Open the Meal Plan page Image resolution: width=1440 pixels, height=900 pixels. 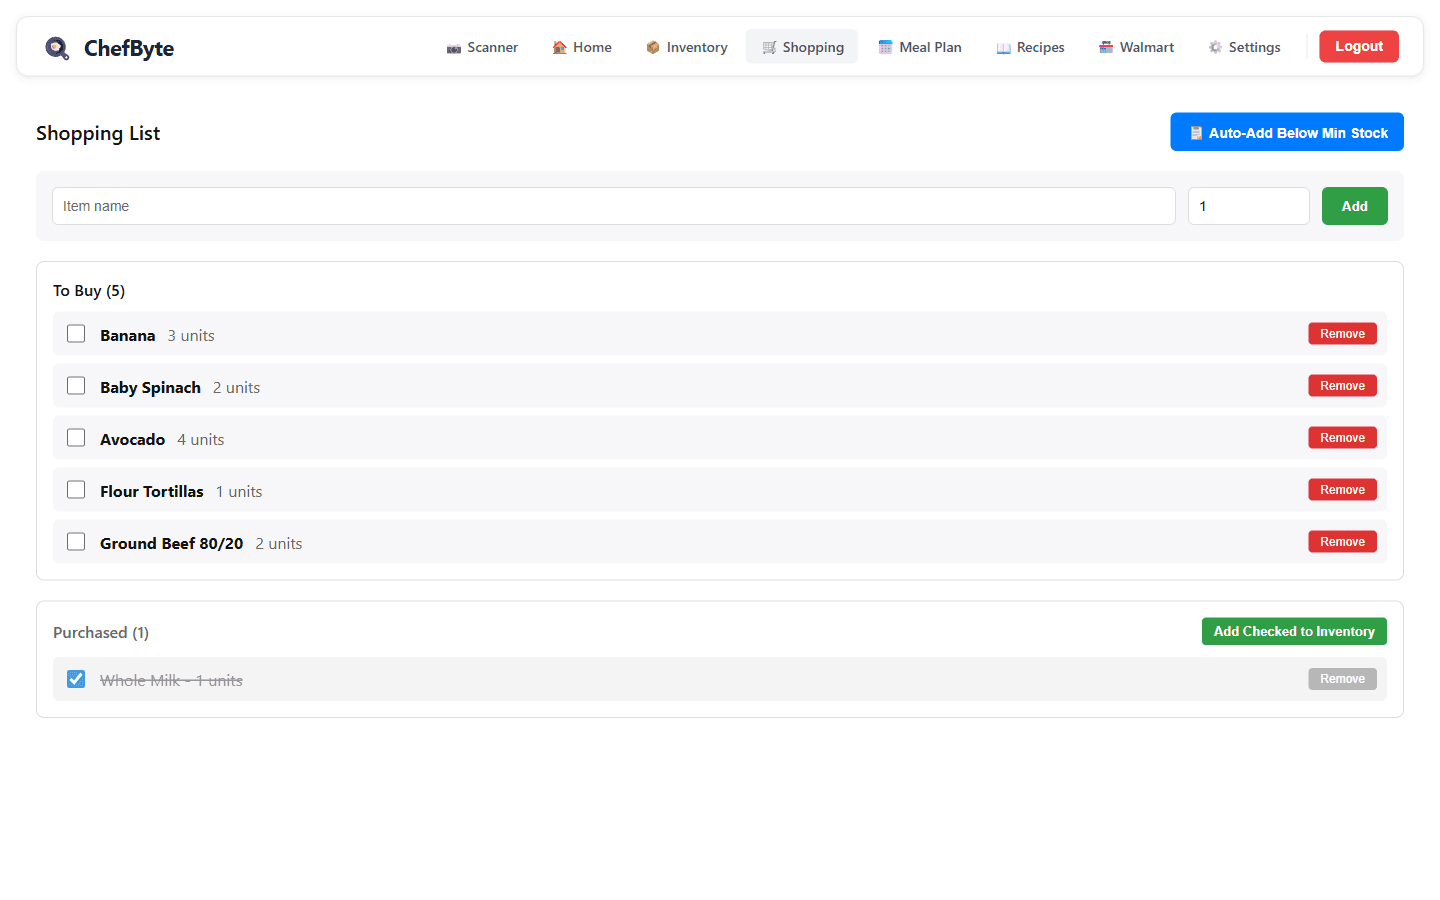pos(920,47)
